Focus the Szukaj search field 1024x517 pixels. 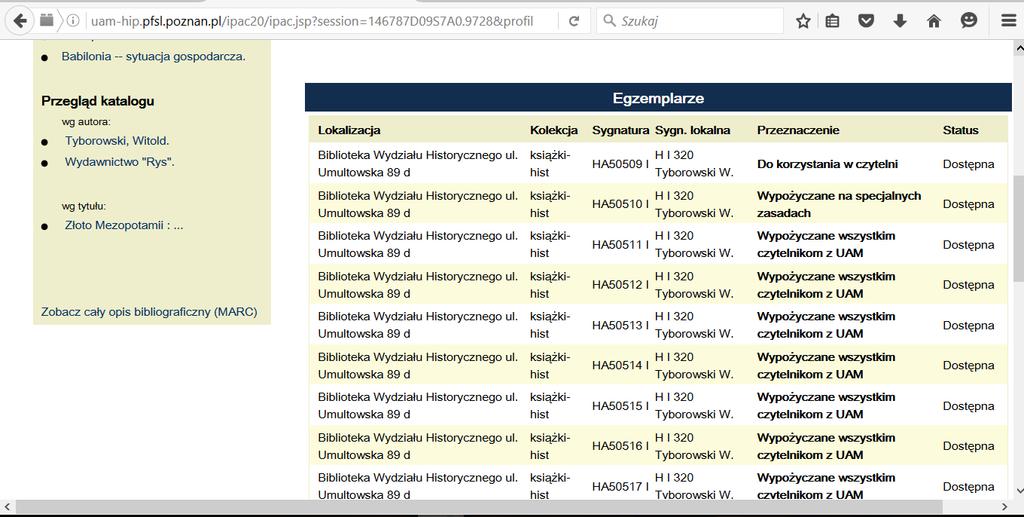coord(690,21)
